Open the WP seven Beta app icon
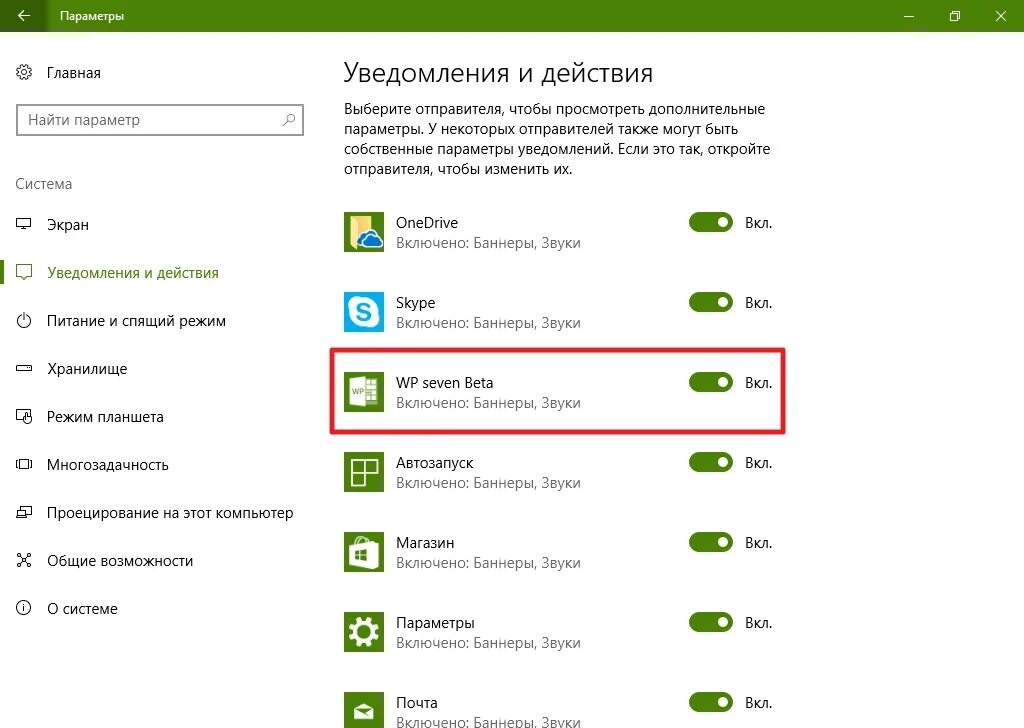This screenshot has height=728, width=1024. pyautogui.click(x=364, y=392)
